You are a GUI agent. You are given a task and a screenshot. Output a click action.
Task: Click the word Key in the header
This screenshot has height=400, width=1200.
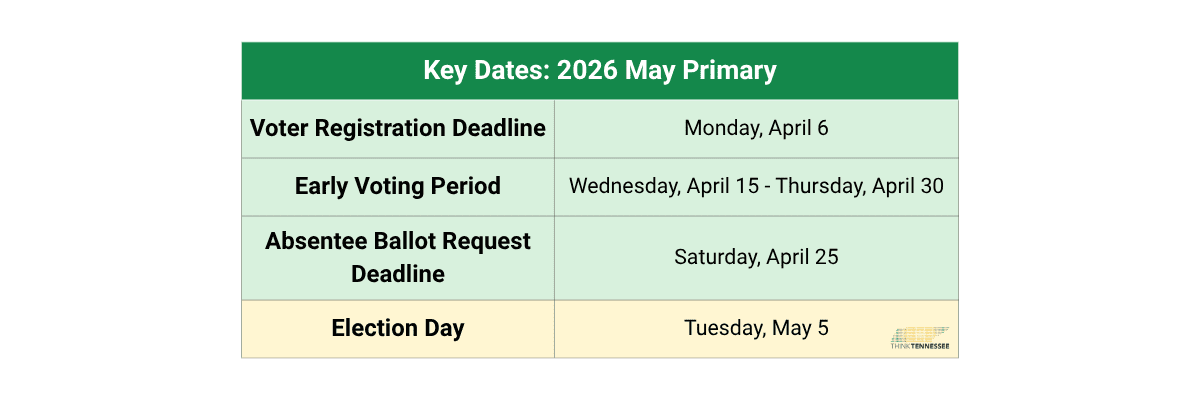443,71
